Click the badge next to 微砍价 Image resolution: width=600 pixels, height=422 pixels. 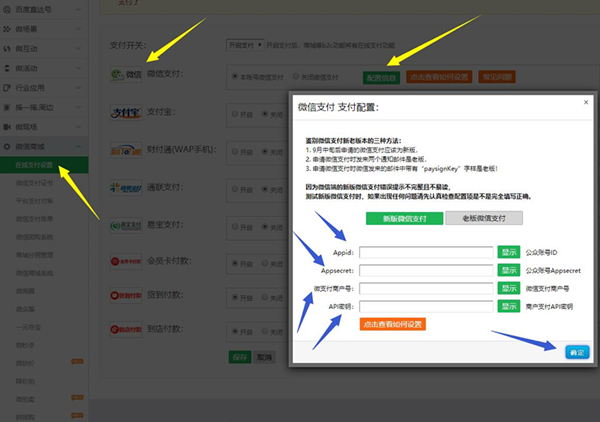[x=77, y=362]
